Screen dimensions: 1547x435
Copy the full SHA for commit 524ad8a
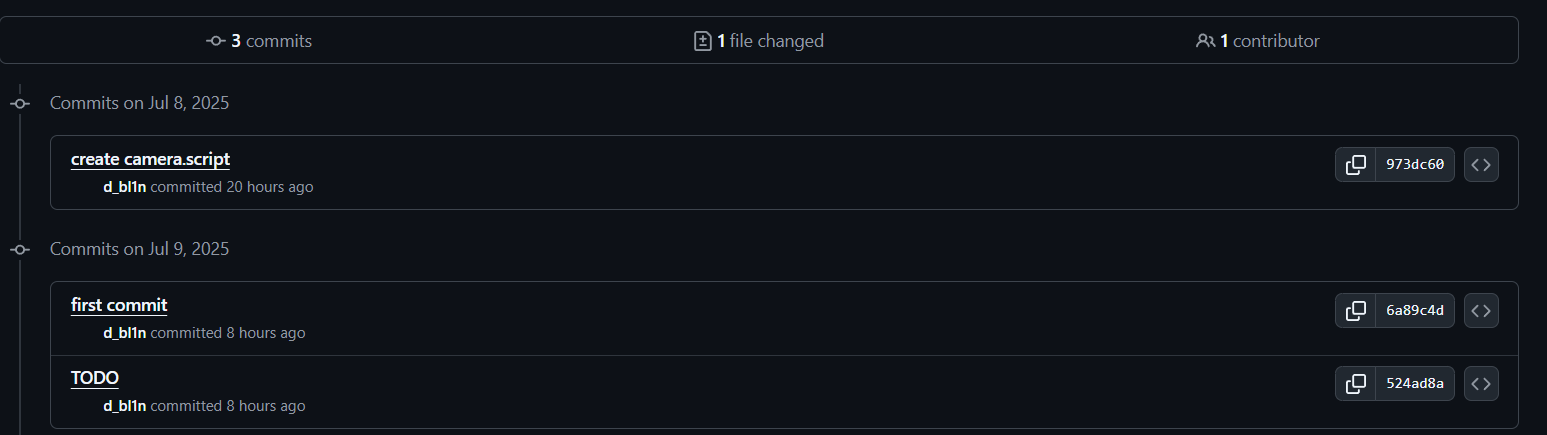(x=1355, y=384)
